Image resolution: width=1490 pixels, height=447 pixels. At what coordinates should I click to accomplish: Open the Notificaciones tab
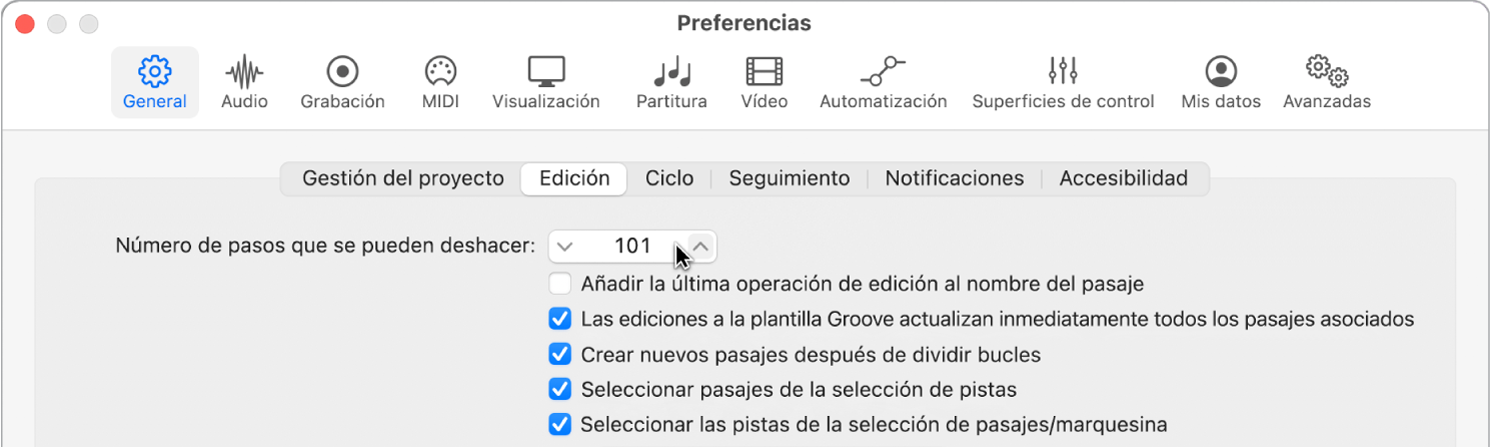pos(954,179)
